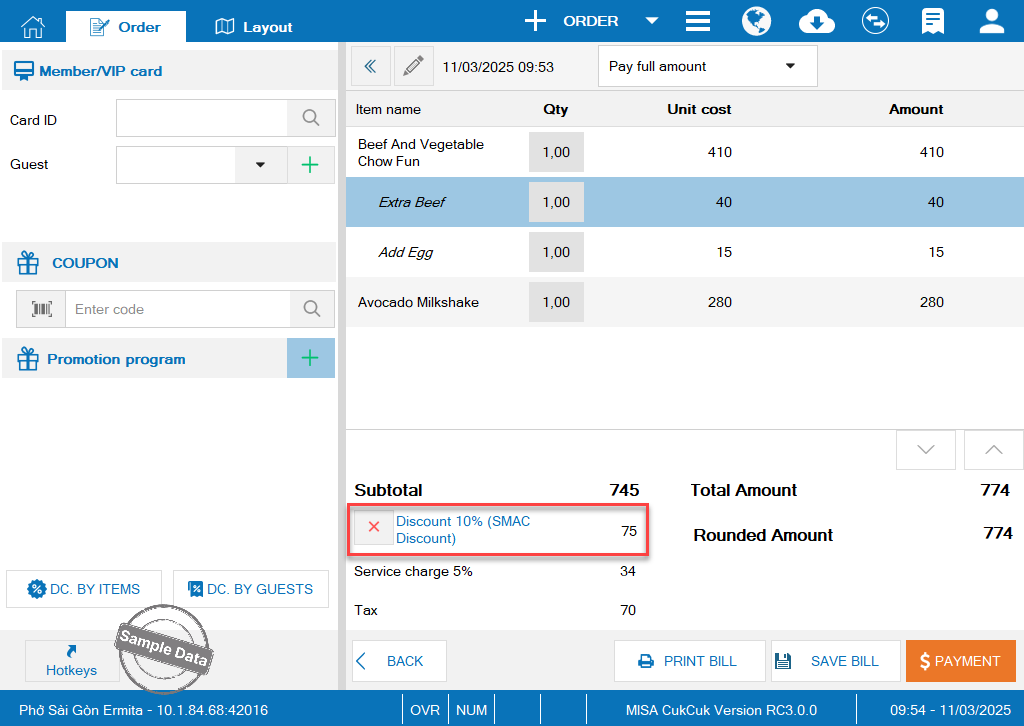Type in the coupon Enter code field
This screenshot has height=726, width=1024.
click(178, 309)
